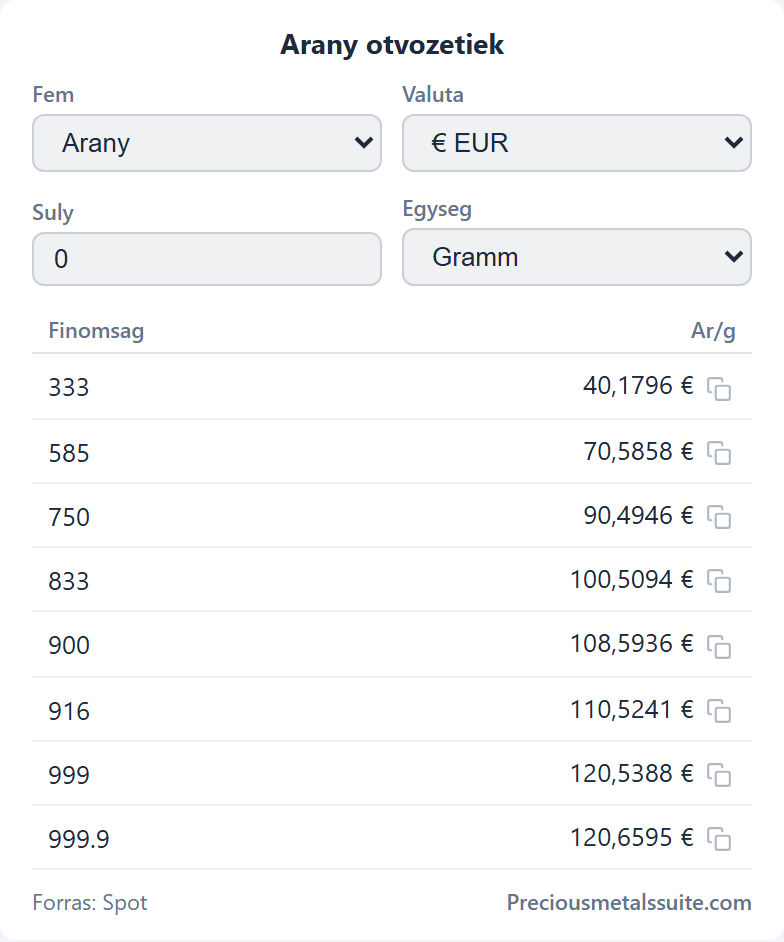Copy the 833 fineness price

[719, 581]
